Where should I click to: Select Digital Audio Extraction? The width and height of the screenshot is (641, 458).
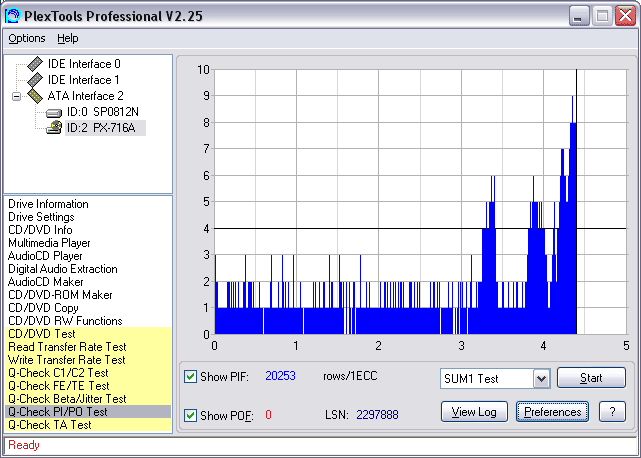click(63, 269)
